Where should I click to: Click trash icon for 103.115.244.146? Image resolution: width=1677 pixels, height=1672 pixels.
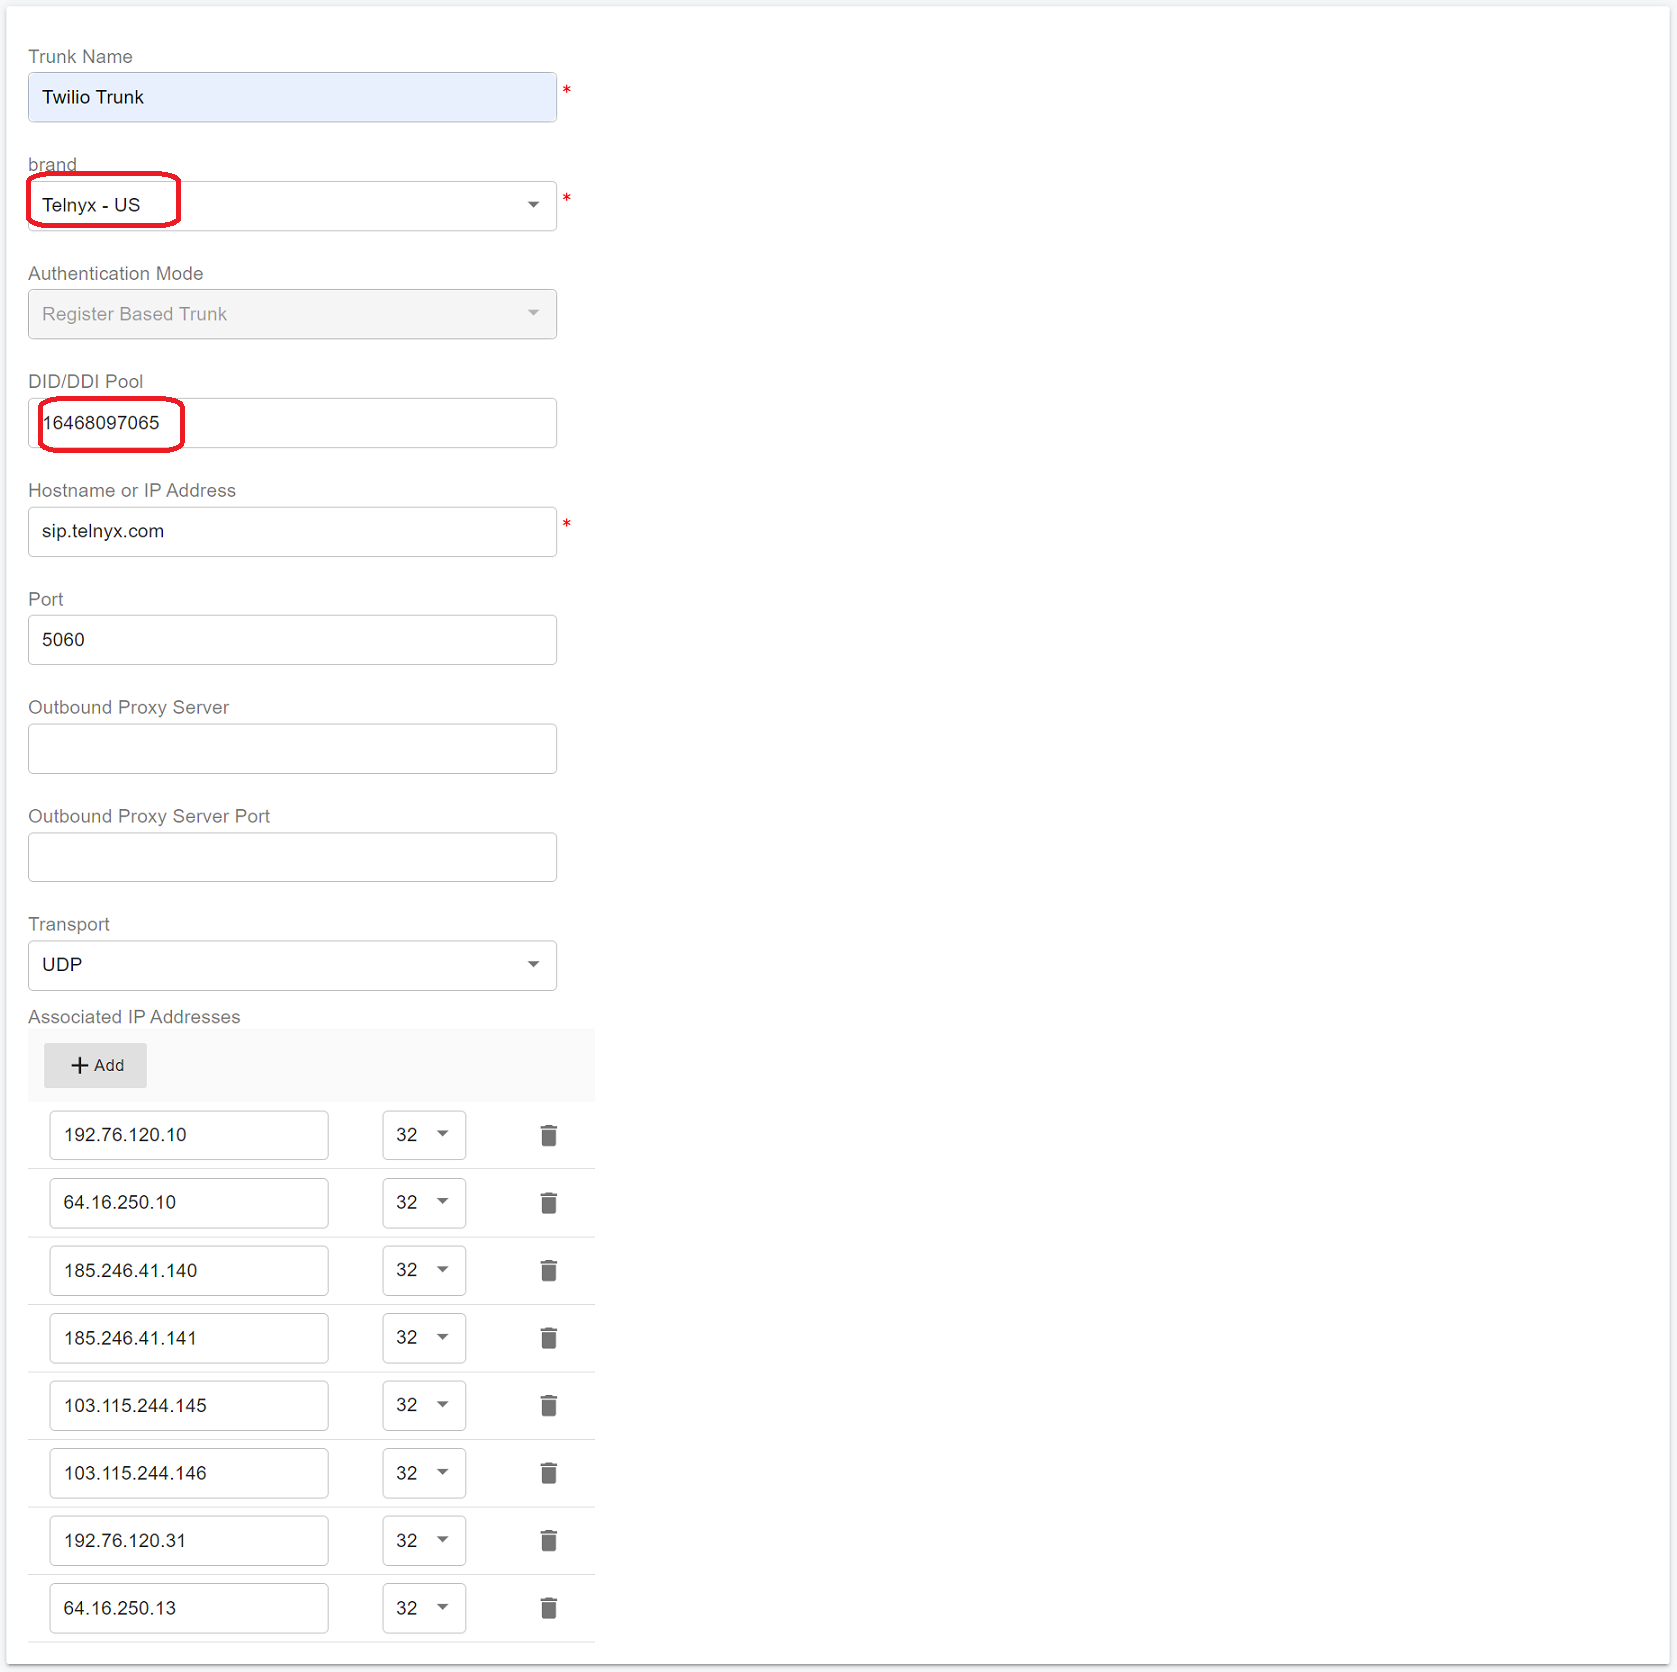(x=548, y=1473)
